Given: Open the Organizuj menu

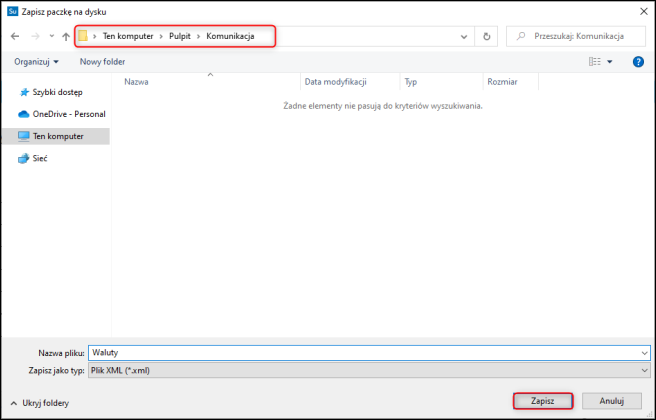Looking at the screenshot, I should point(36,62).
